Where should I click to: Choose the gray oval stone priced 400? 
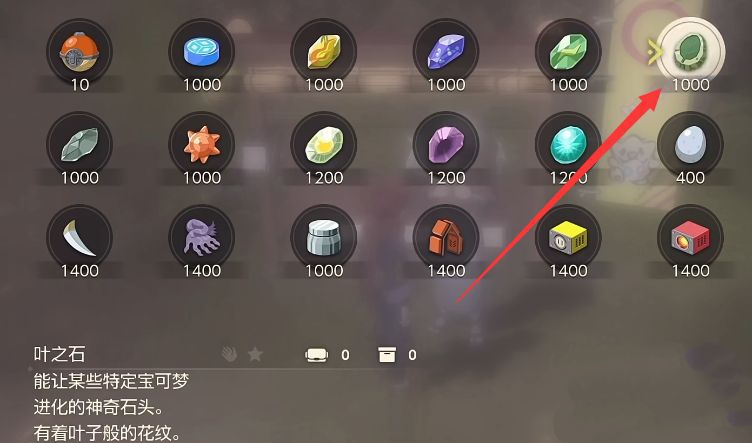point(690,145)
